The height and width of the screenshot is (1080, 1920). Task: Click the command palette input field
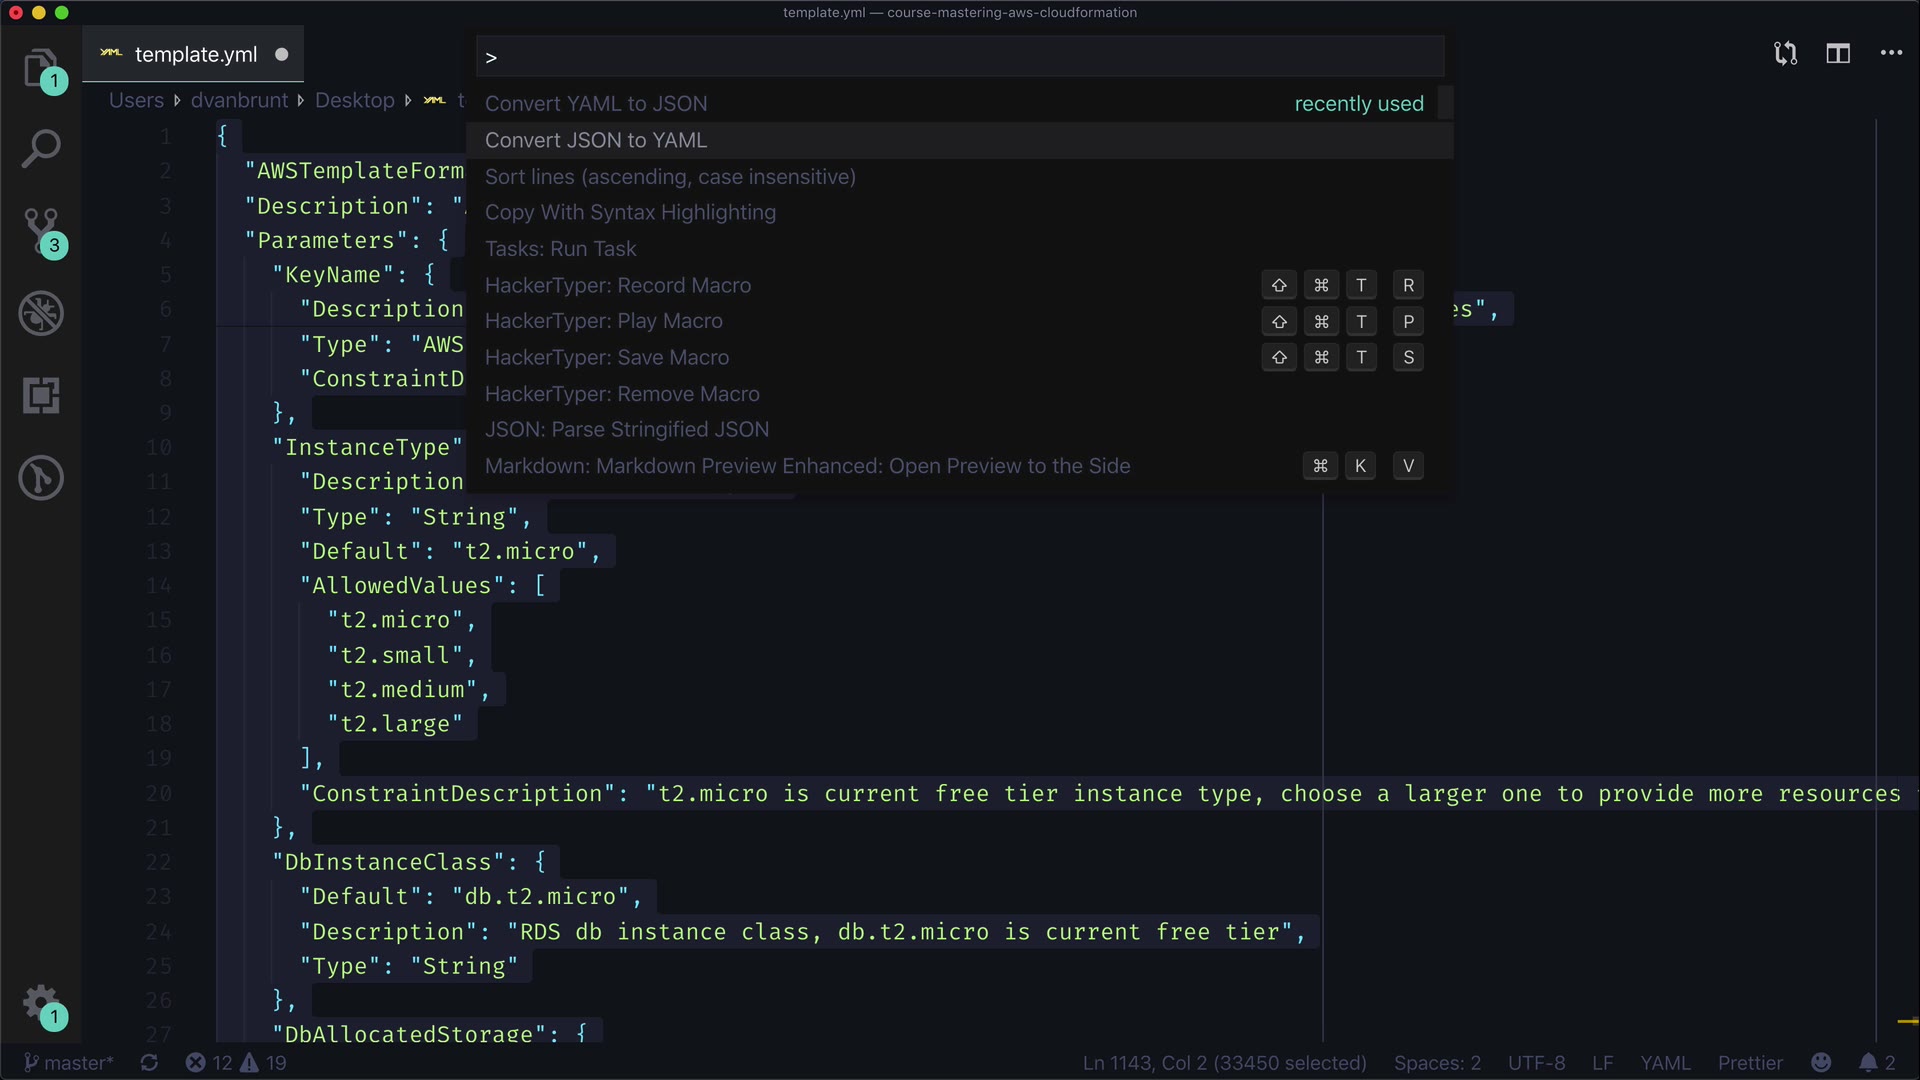point(960,57)
